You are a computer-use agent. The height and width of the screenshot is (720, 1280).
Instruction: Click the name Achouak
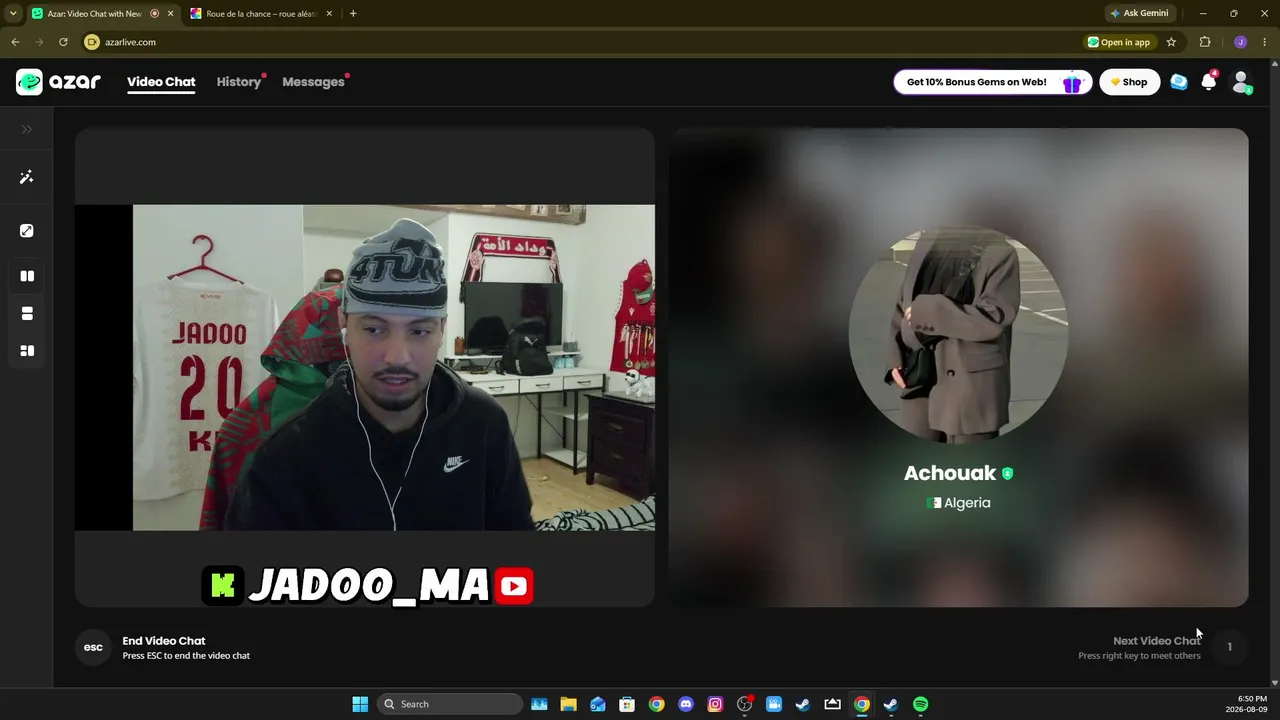click(950, 473)
